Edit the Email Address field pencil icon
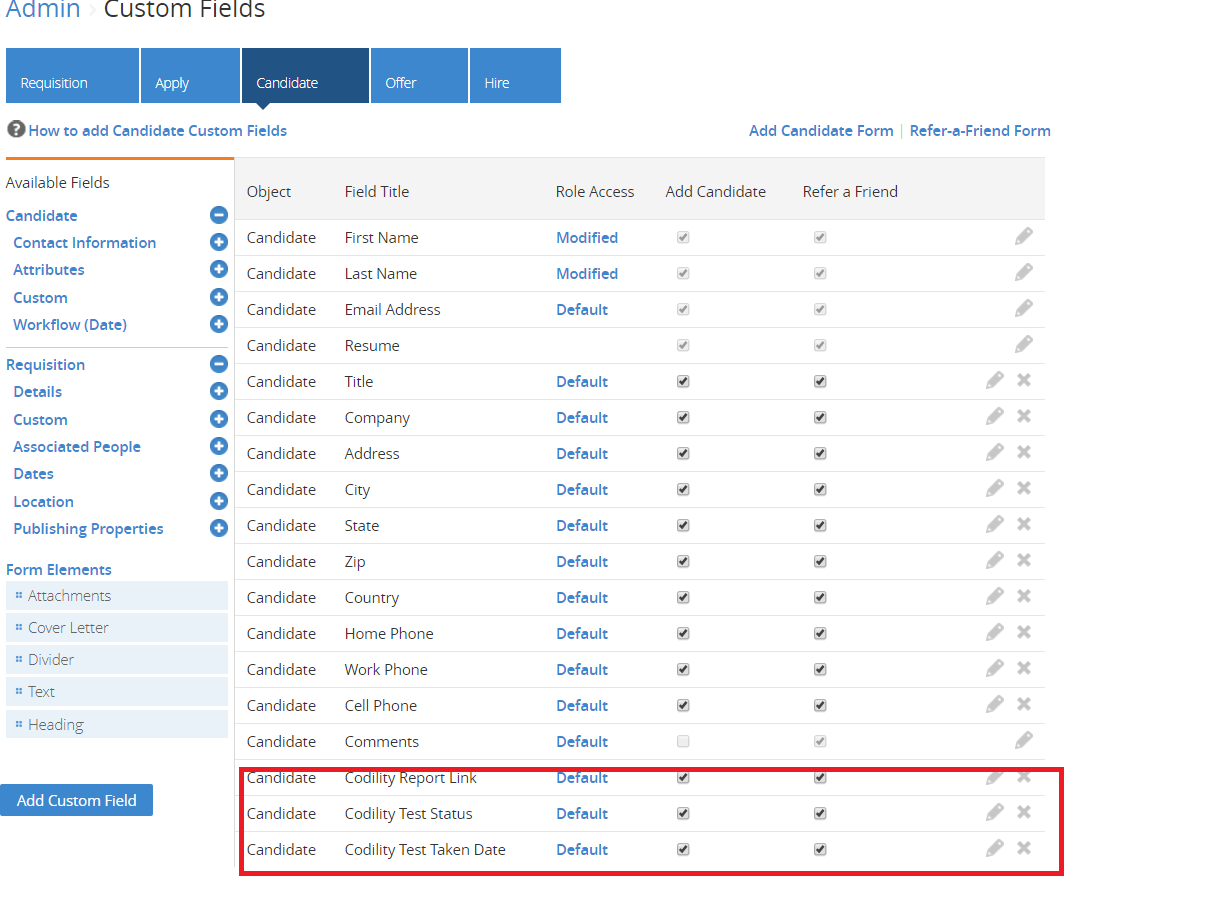Image resolution: width=1225 pixels, height=911 pixels. click(1023, 309)
